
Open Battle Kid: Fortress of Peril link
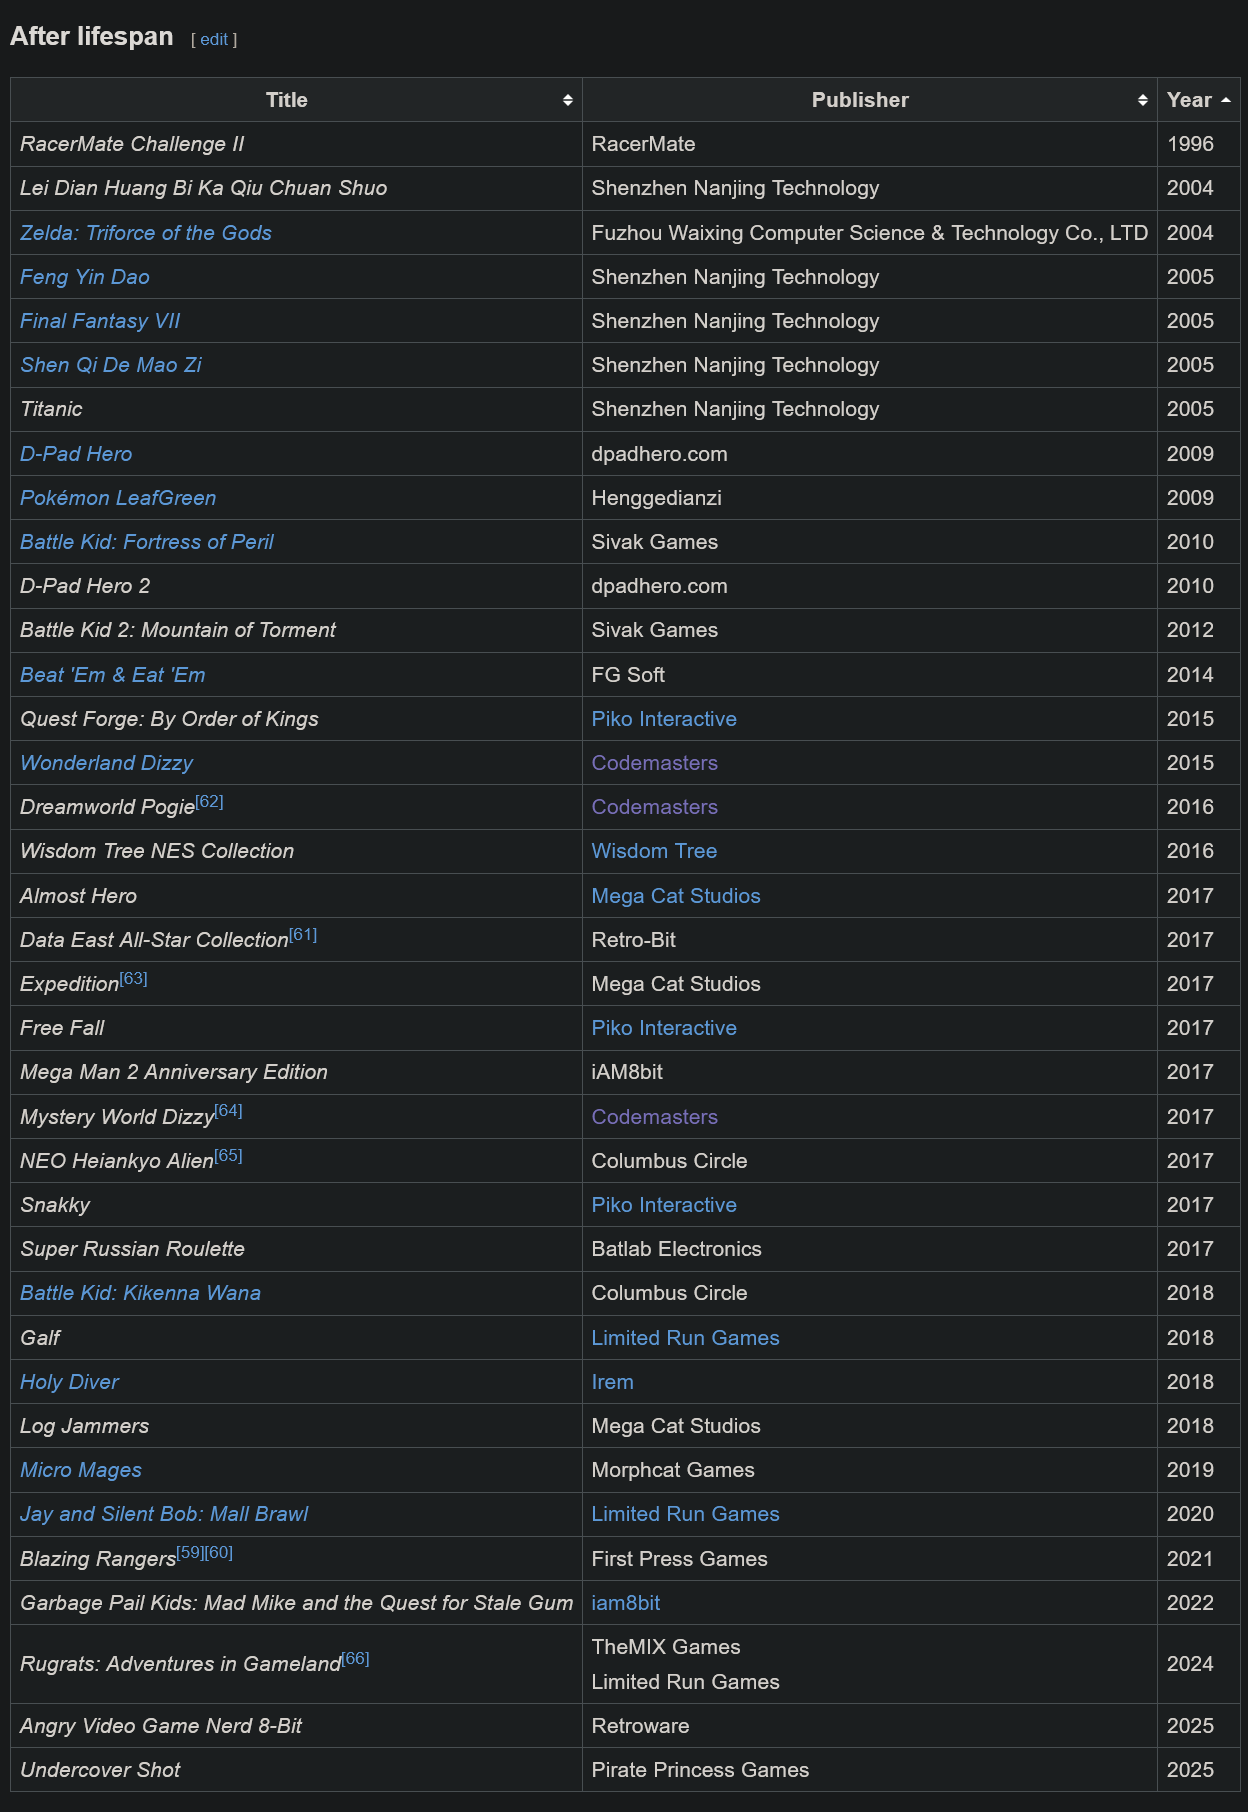click(x=147, y=542)
